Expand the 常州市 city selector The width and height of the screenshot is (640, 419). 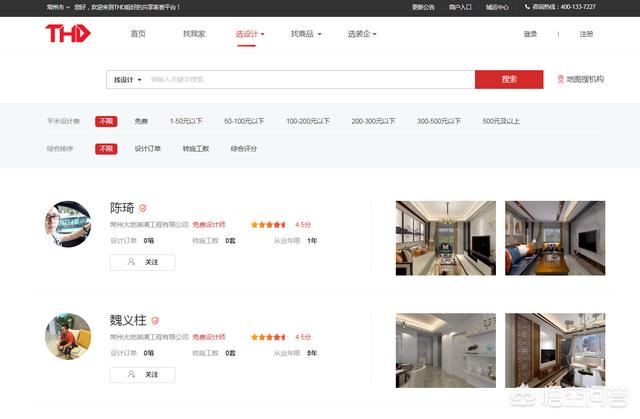pos(58,7)
